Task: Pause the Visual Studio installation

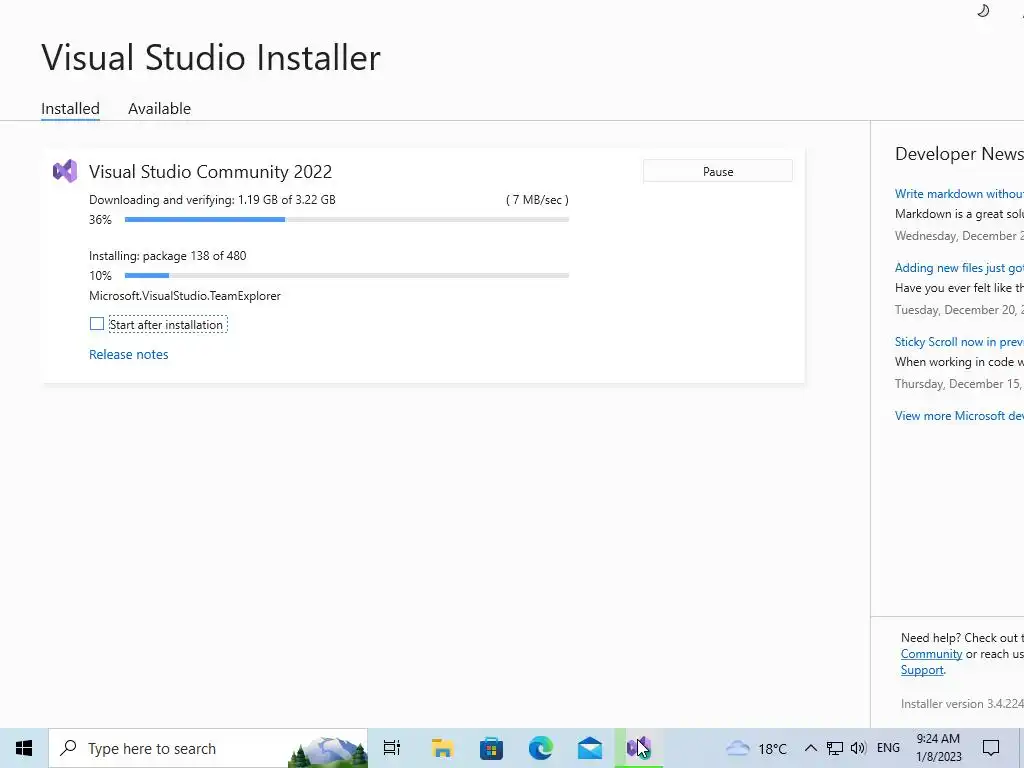Action: tap(718, 171)
